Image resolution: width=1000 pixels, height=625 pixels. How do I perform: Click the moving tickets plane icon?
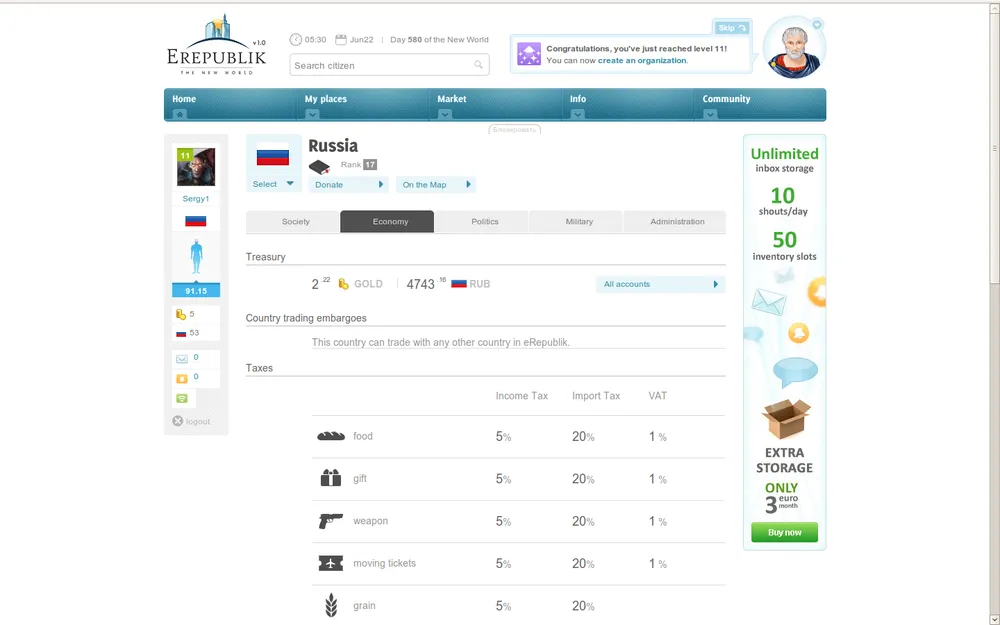331,563
